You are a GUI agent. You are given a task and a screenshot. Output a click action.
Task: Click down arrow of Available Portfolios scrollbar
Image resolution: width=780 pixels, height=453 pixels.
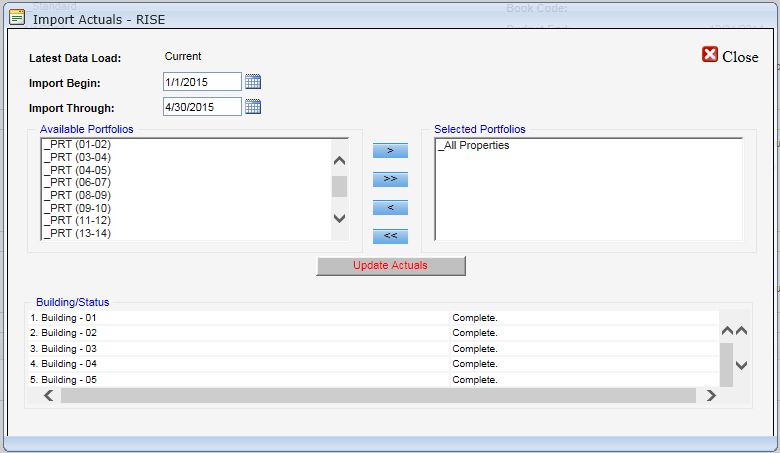pos(339,218)
